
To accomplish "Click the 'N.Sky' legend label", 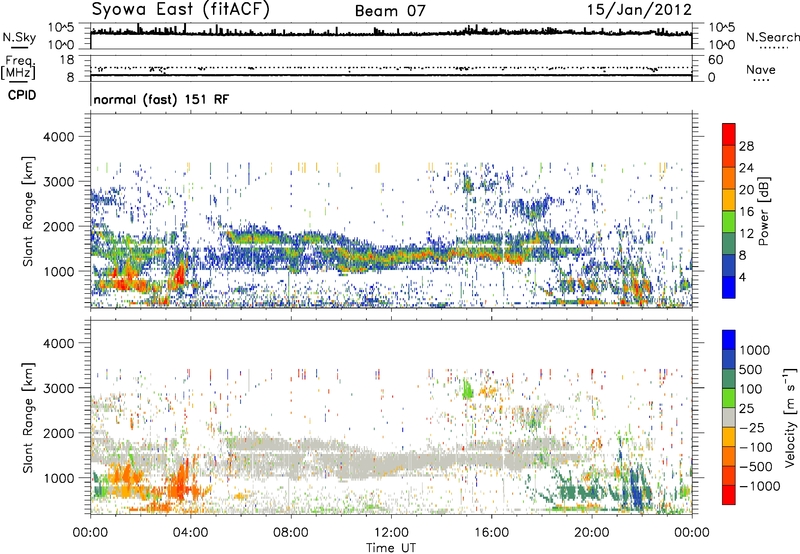I will 19,37.
